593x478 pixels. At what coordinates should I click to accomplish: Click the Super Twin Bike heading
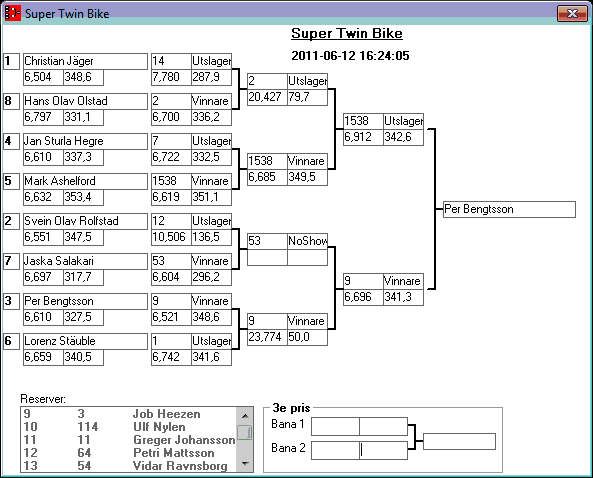click(347, 34)
